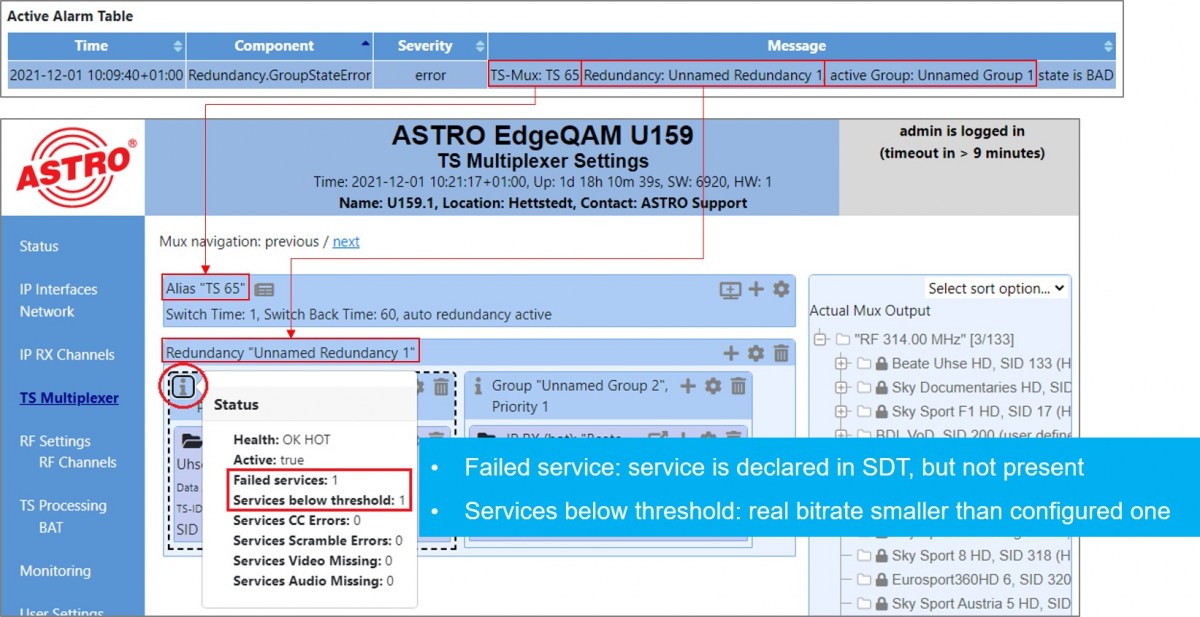The width and height of the screenshot is (1200, 617).
Task: Open RF Settings in sidebar
Action: pos(55,441)
